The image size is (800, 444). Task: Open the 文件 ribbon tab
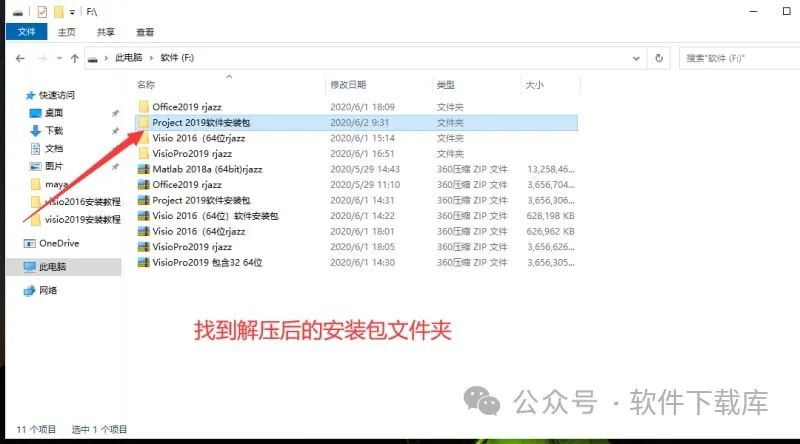click(27, 32)
